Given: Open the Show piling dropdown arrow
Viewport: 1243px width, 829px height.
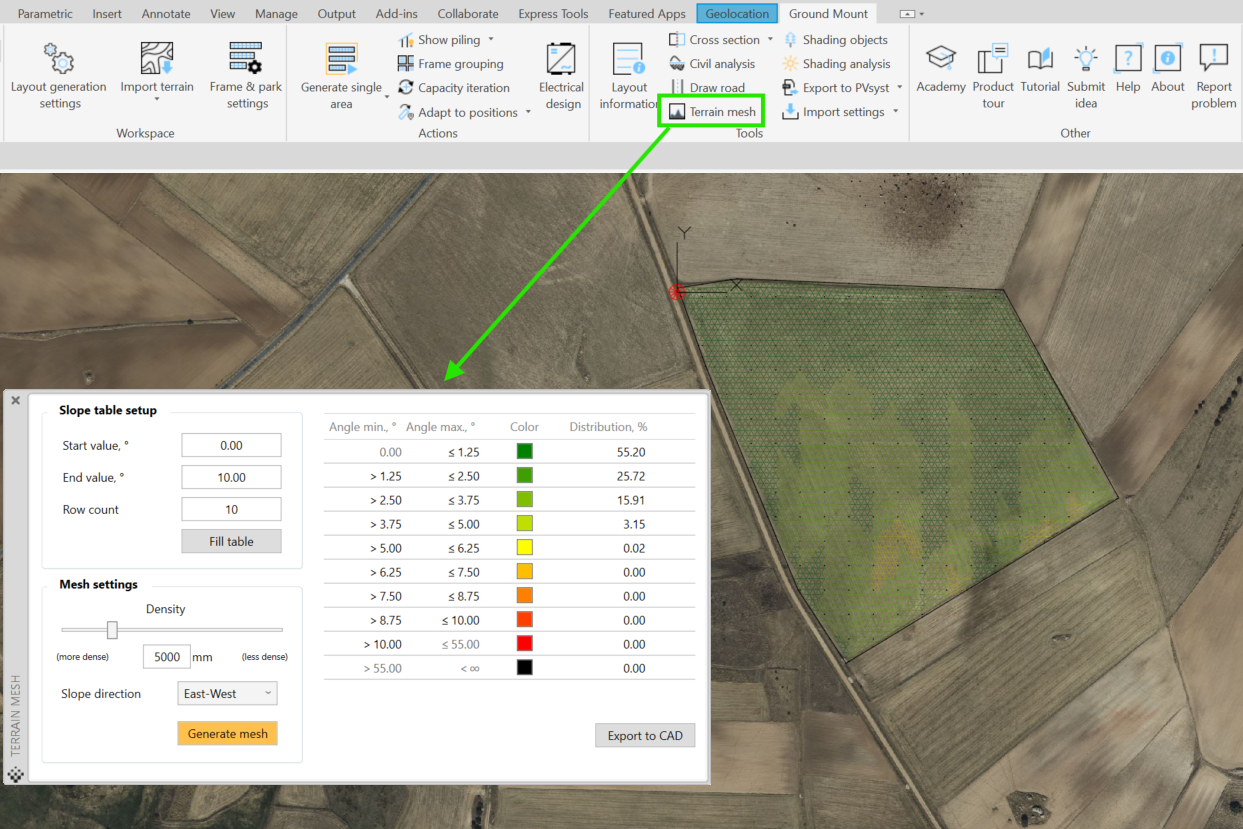Looking at the screenshot, I should coord(491,40).
